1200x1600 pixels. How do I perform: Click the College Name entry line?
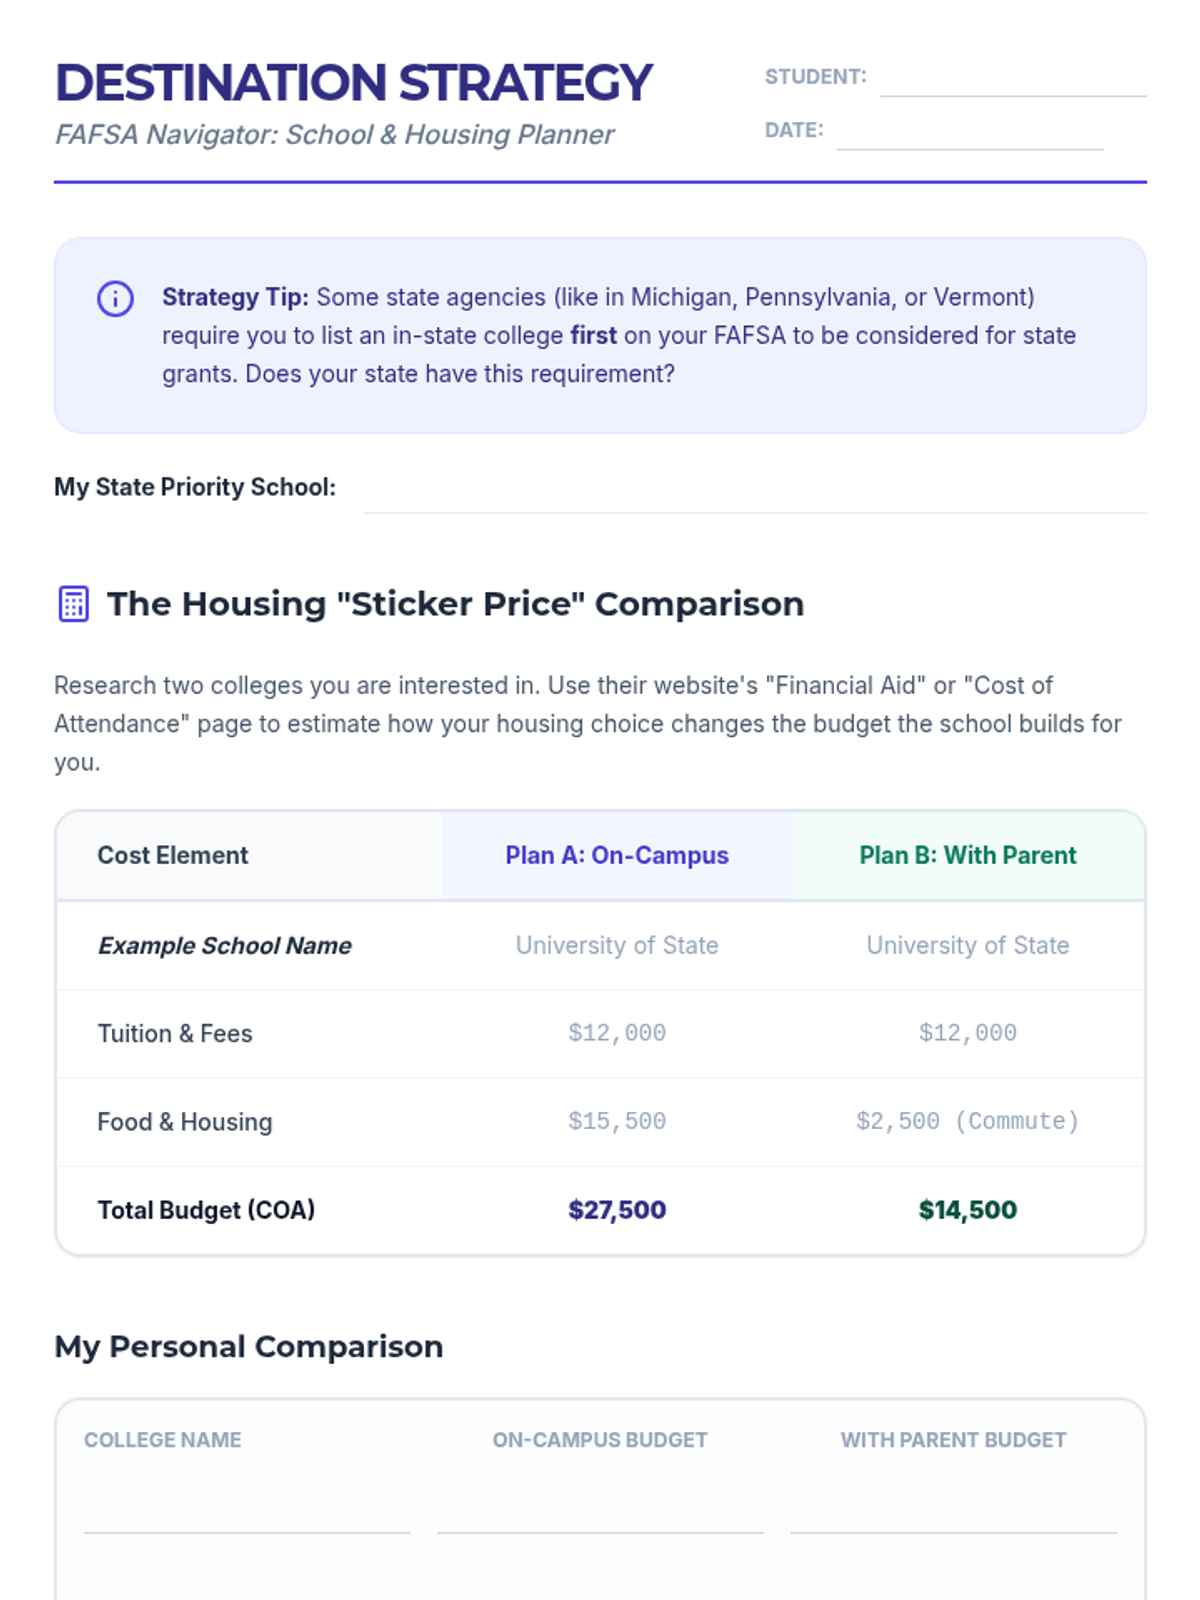[247, 1512]
